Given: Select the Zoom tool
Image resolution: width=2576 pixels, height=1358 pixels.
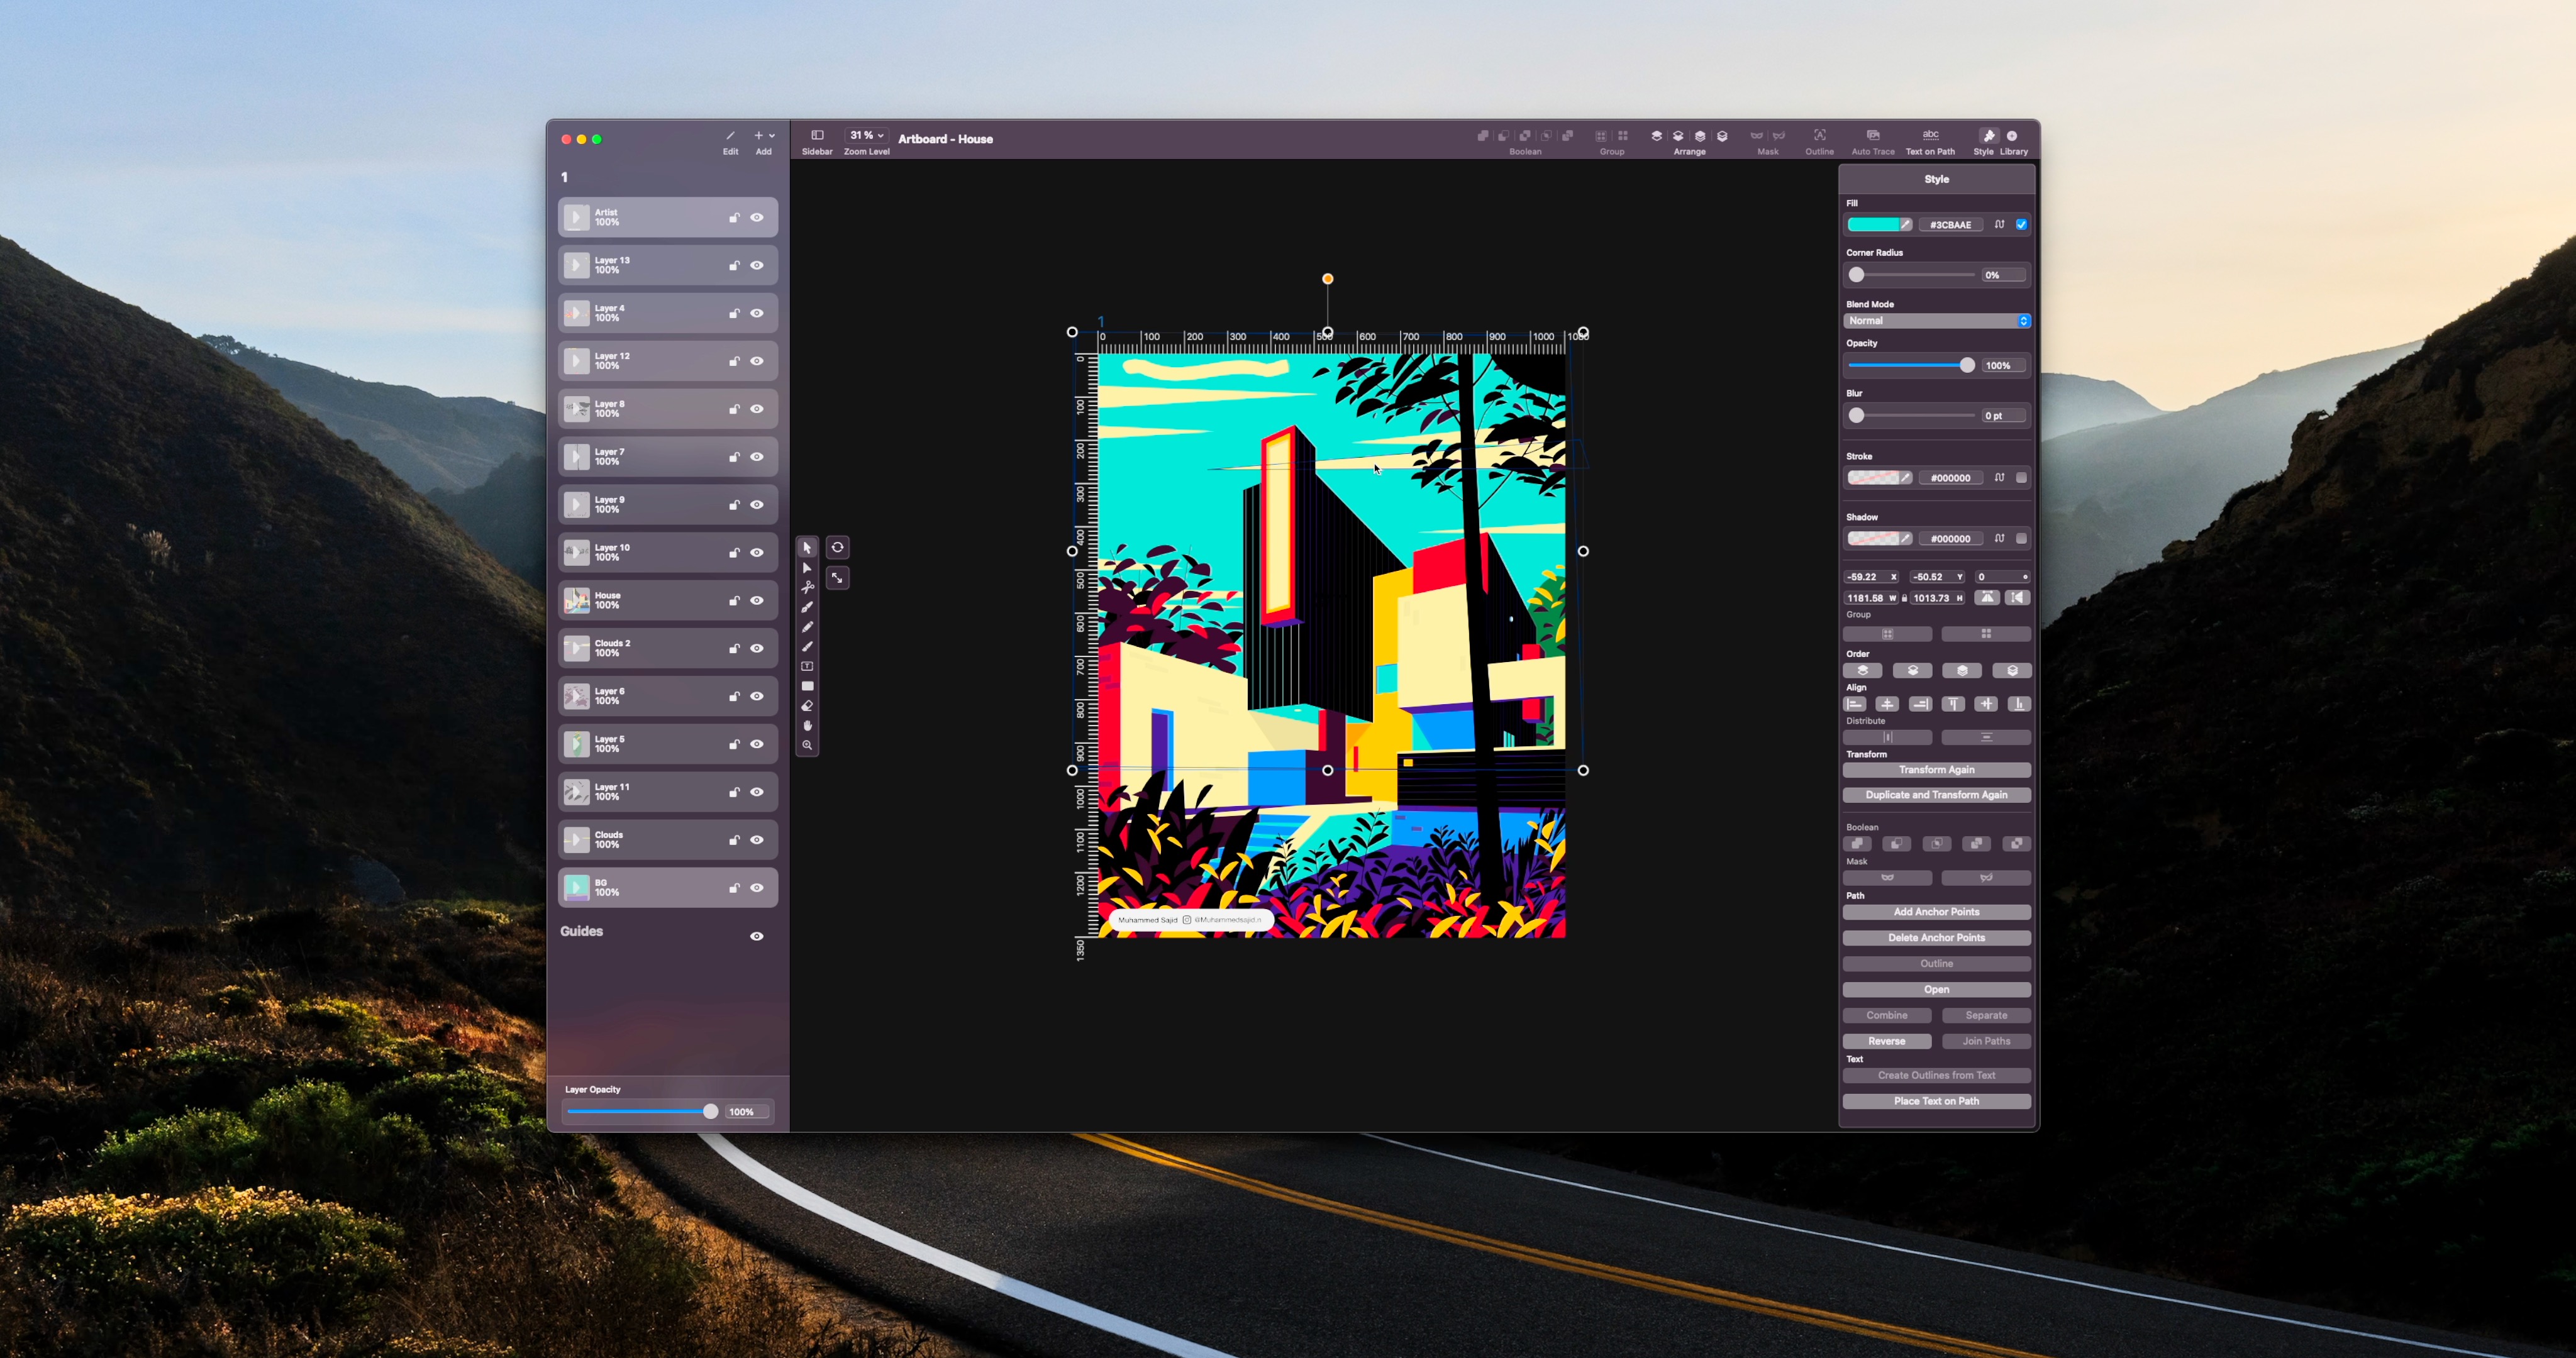Looking at the screenshot, I should pos(807,746).
